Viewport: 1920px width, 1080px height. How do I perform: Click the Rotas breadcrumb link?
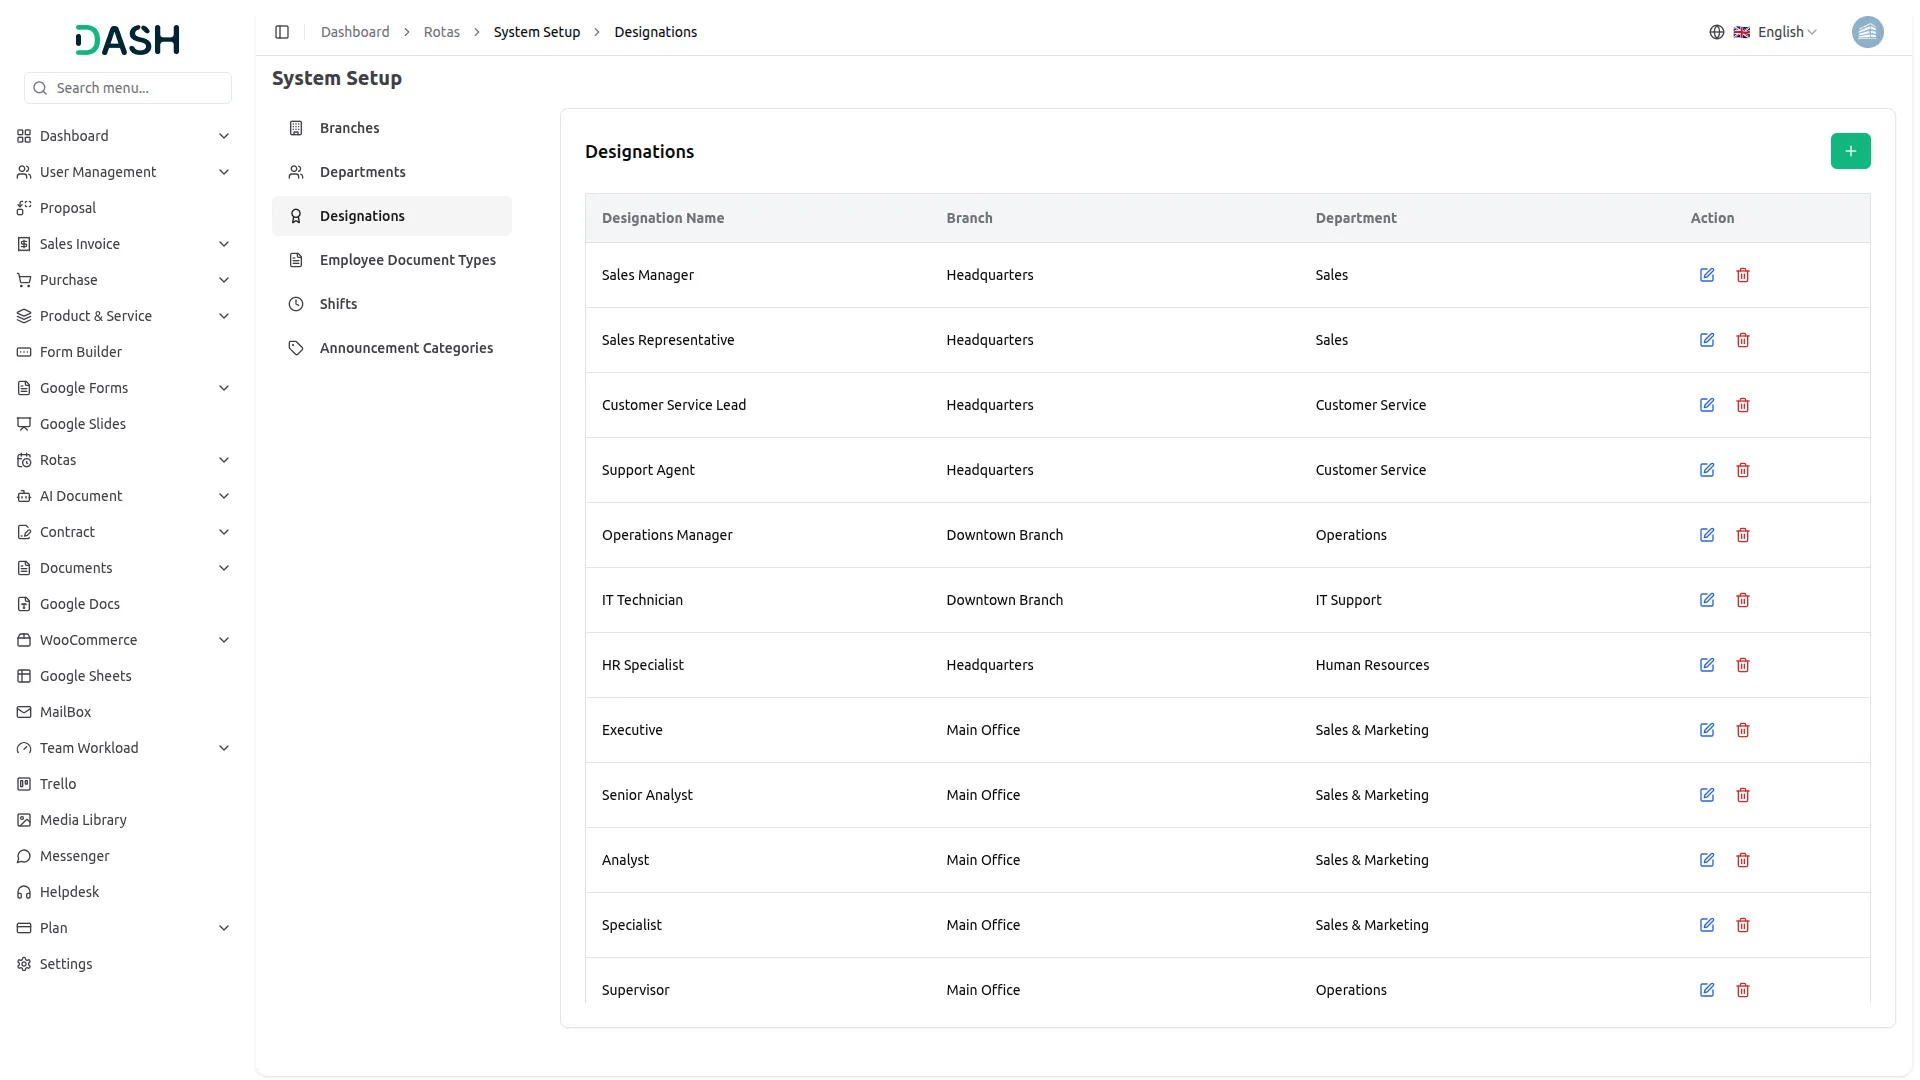pos(441,32)
